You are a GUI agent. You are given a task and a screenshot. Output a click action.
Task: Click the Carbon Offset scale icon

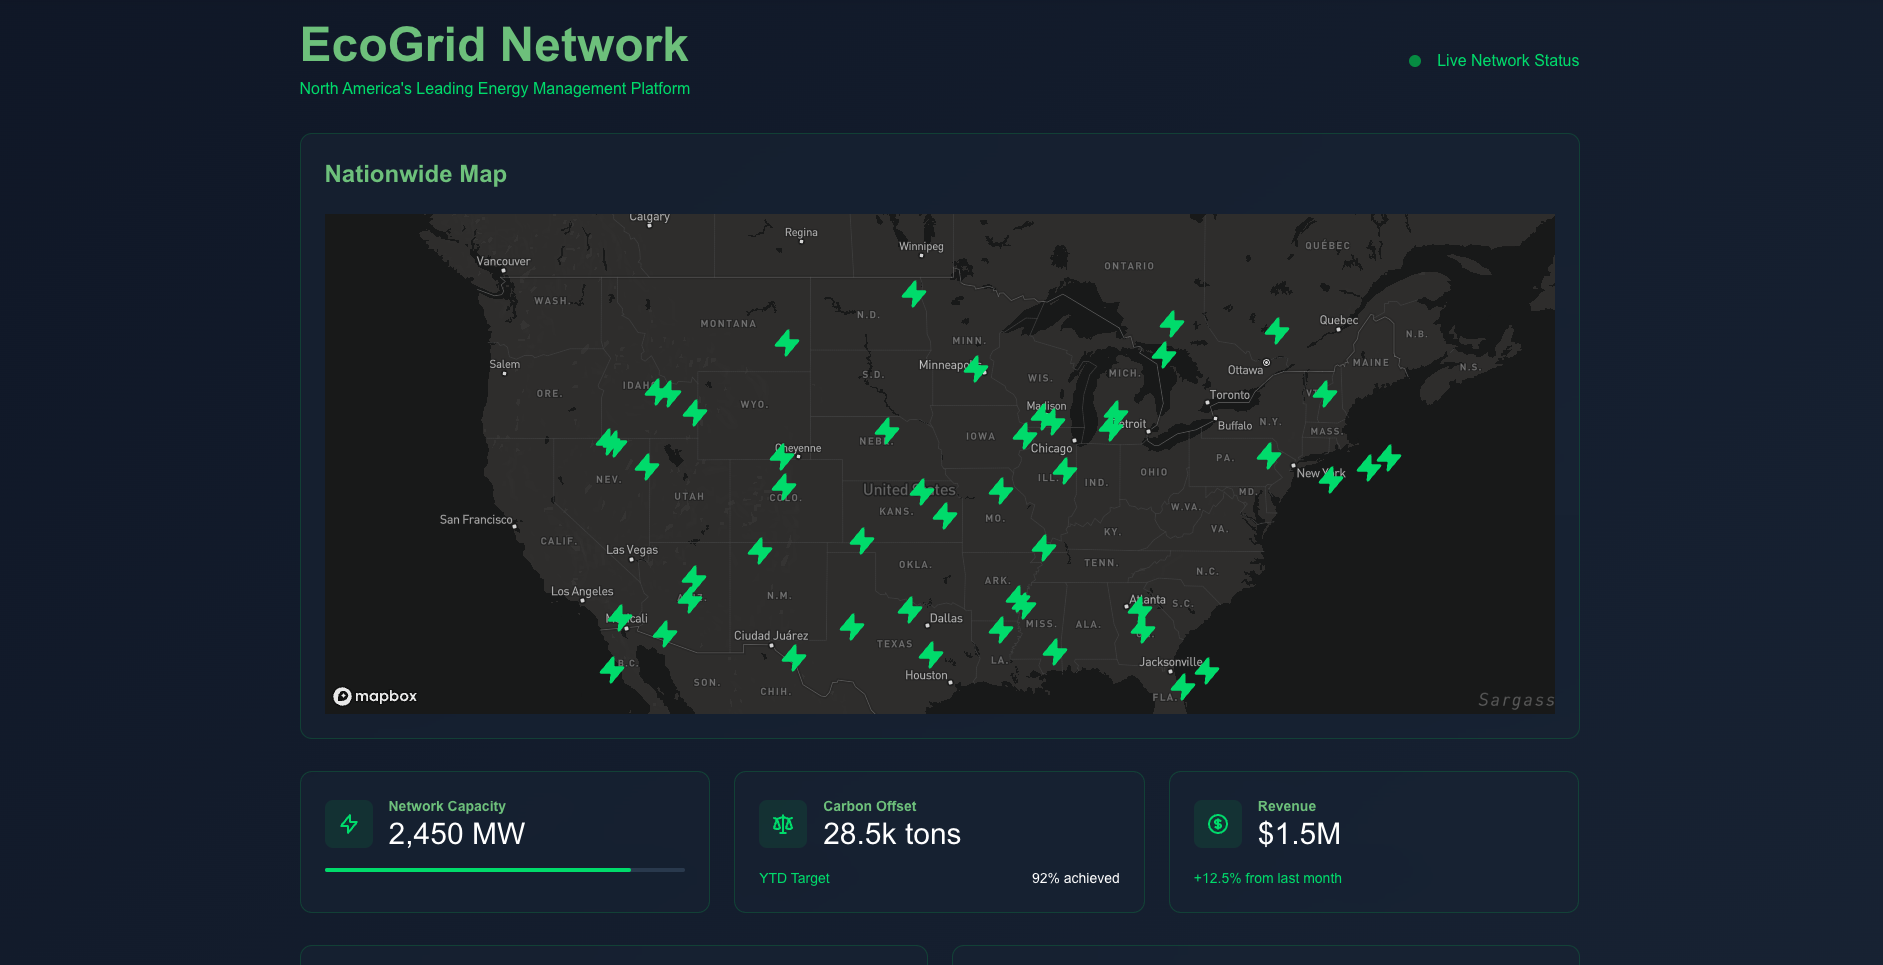pos(783,824)
